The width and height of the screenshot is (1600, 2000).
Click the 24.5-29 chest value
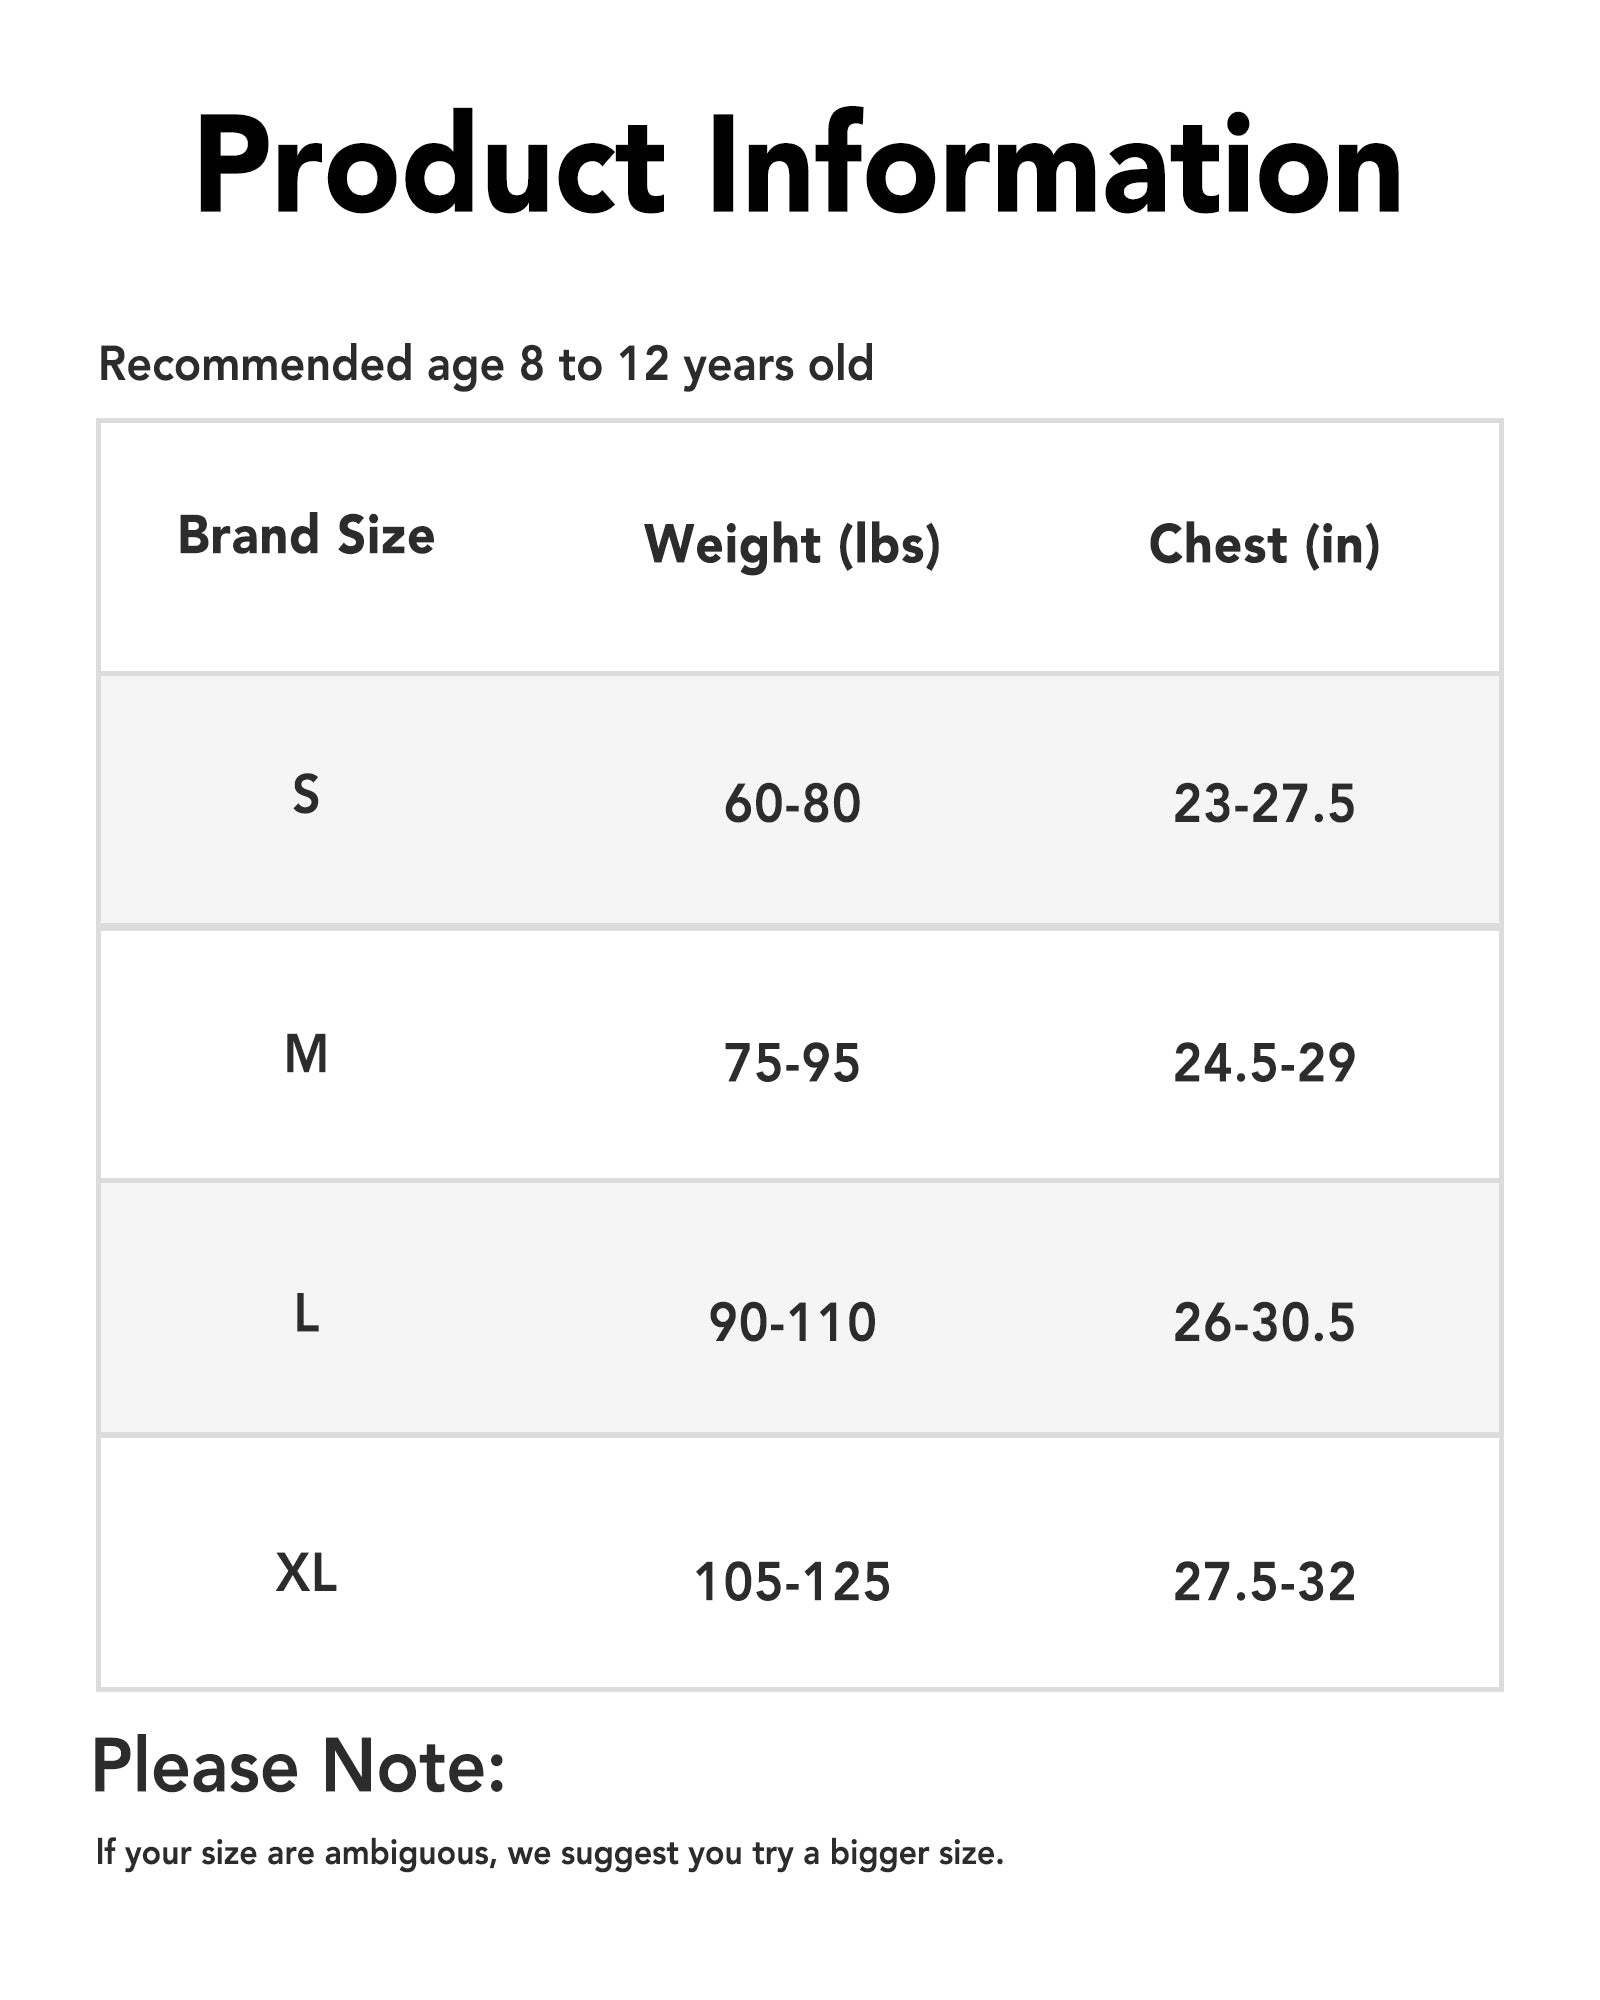1264,1063
